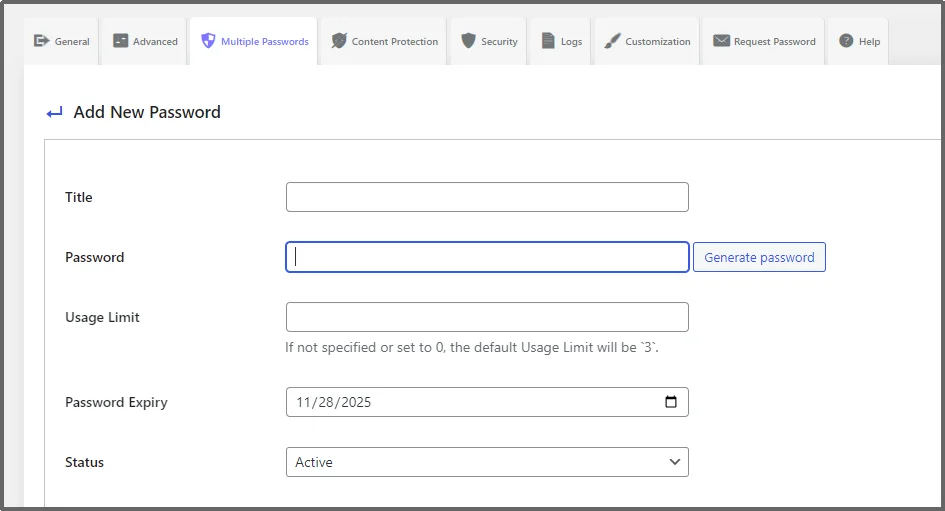Expand the Status dropdown showing Active
Image resolution: width=945 pixels, height=511 pixels.
[x=487, y=462]
